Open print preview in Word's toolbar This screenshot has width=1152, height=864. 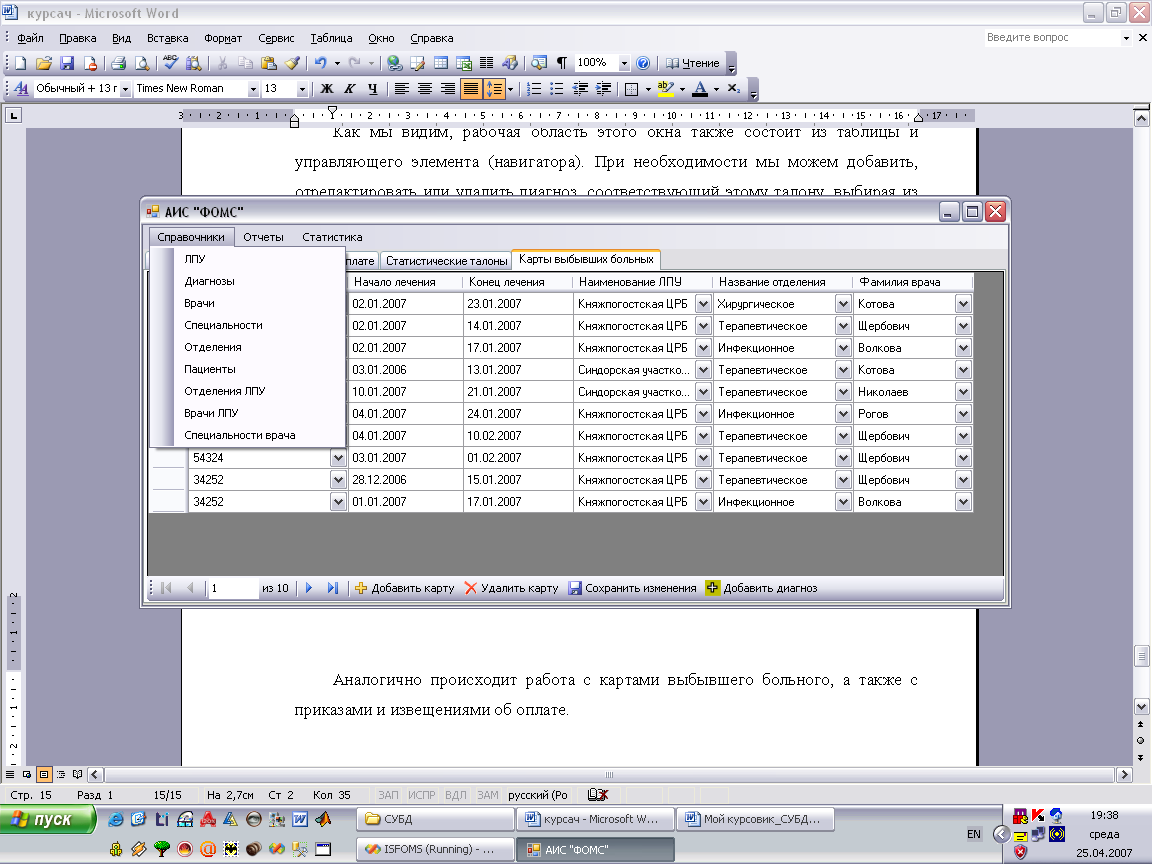tap(142, 63)
